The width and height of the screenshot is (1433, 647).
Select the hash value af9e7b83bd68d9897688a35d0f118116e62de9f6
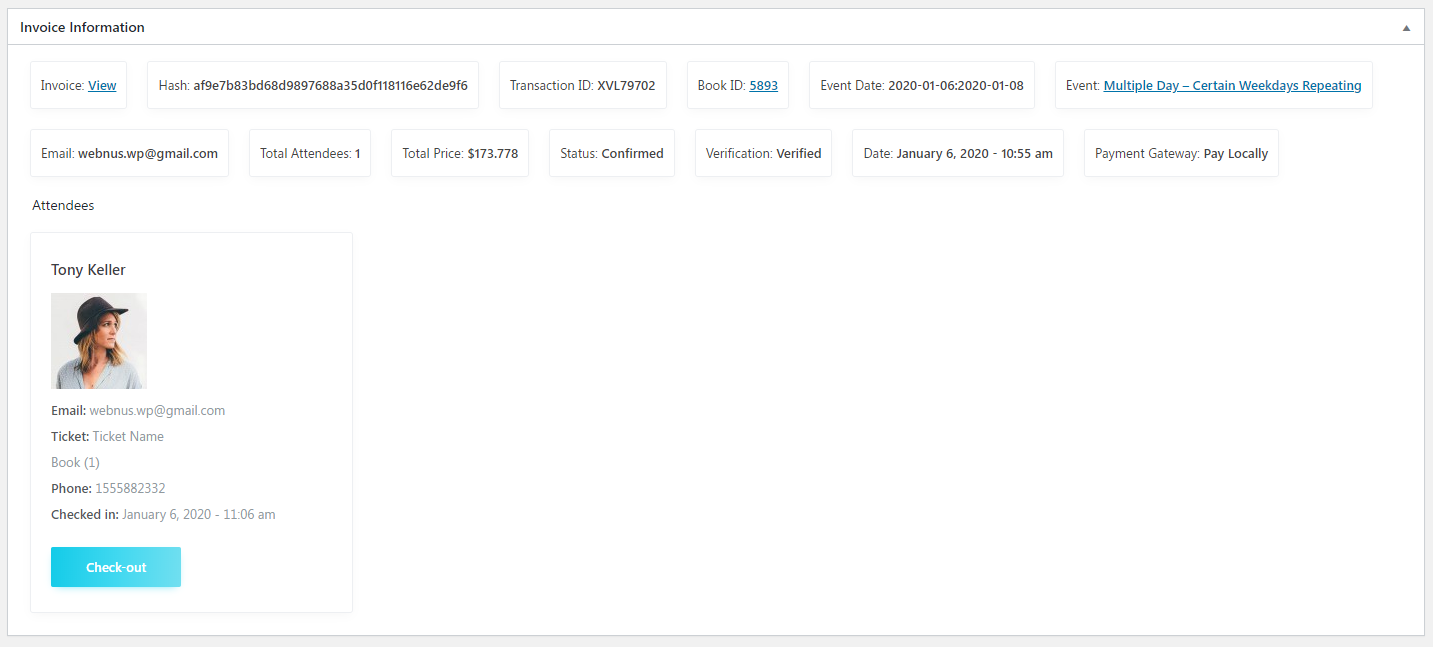click(330, 86)
